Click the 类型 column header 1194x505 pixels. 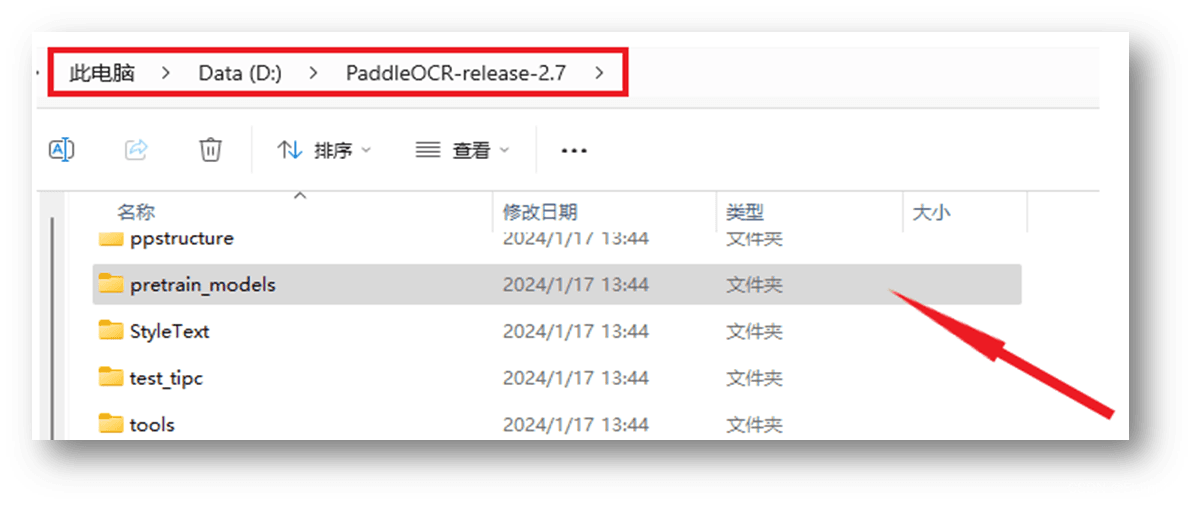point(745,212)
